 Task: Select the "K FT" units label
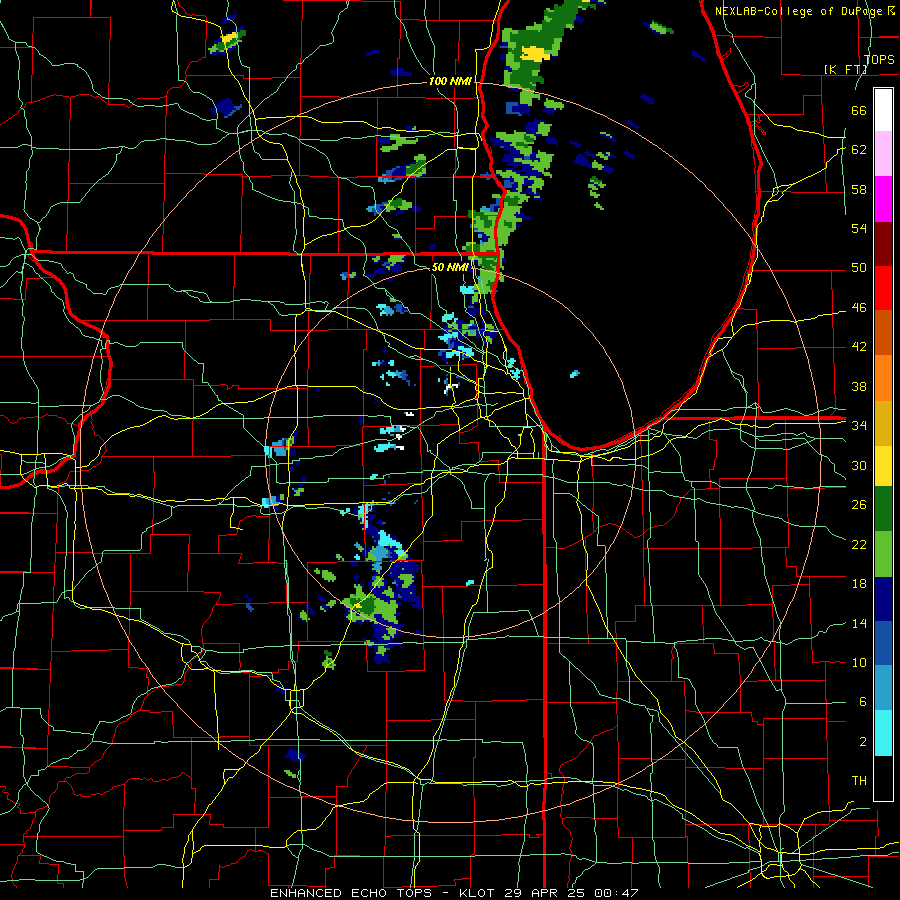(845, 69)
